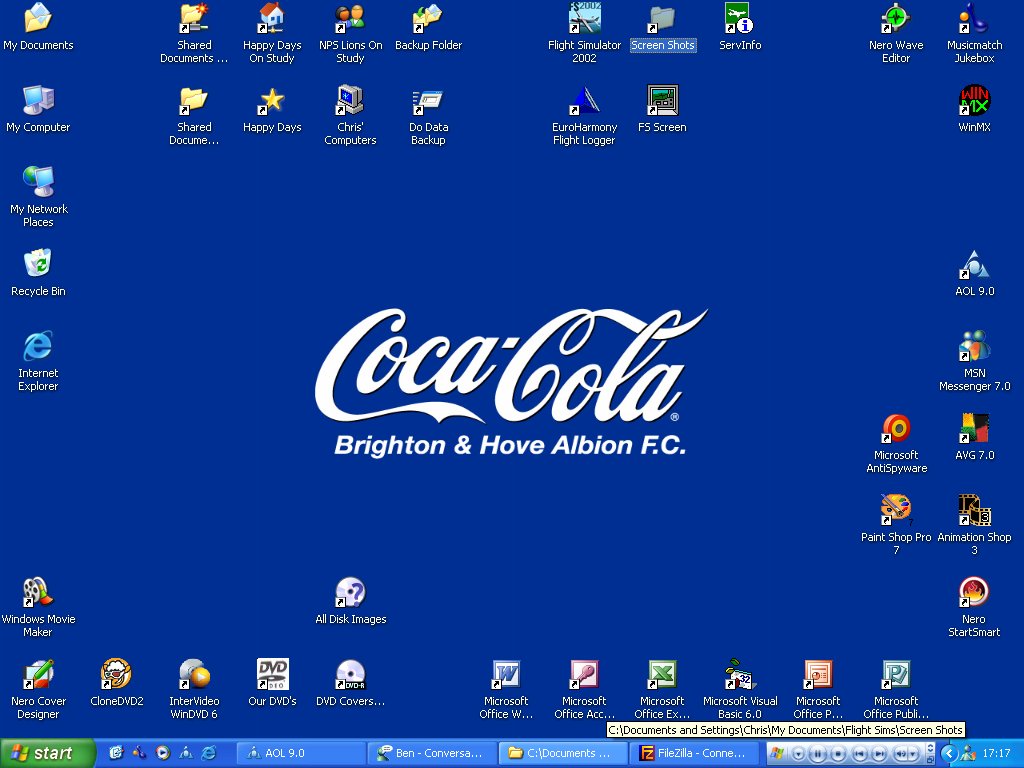Launch Internet Explorer from Quick Launch

click(209, 753)
